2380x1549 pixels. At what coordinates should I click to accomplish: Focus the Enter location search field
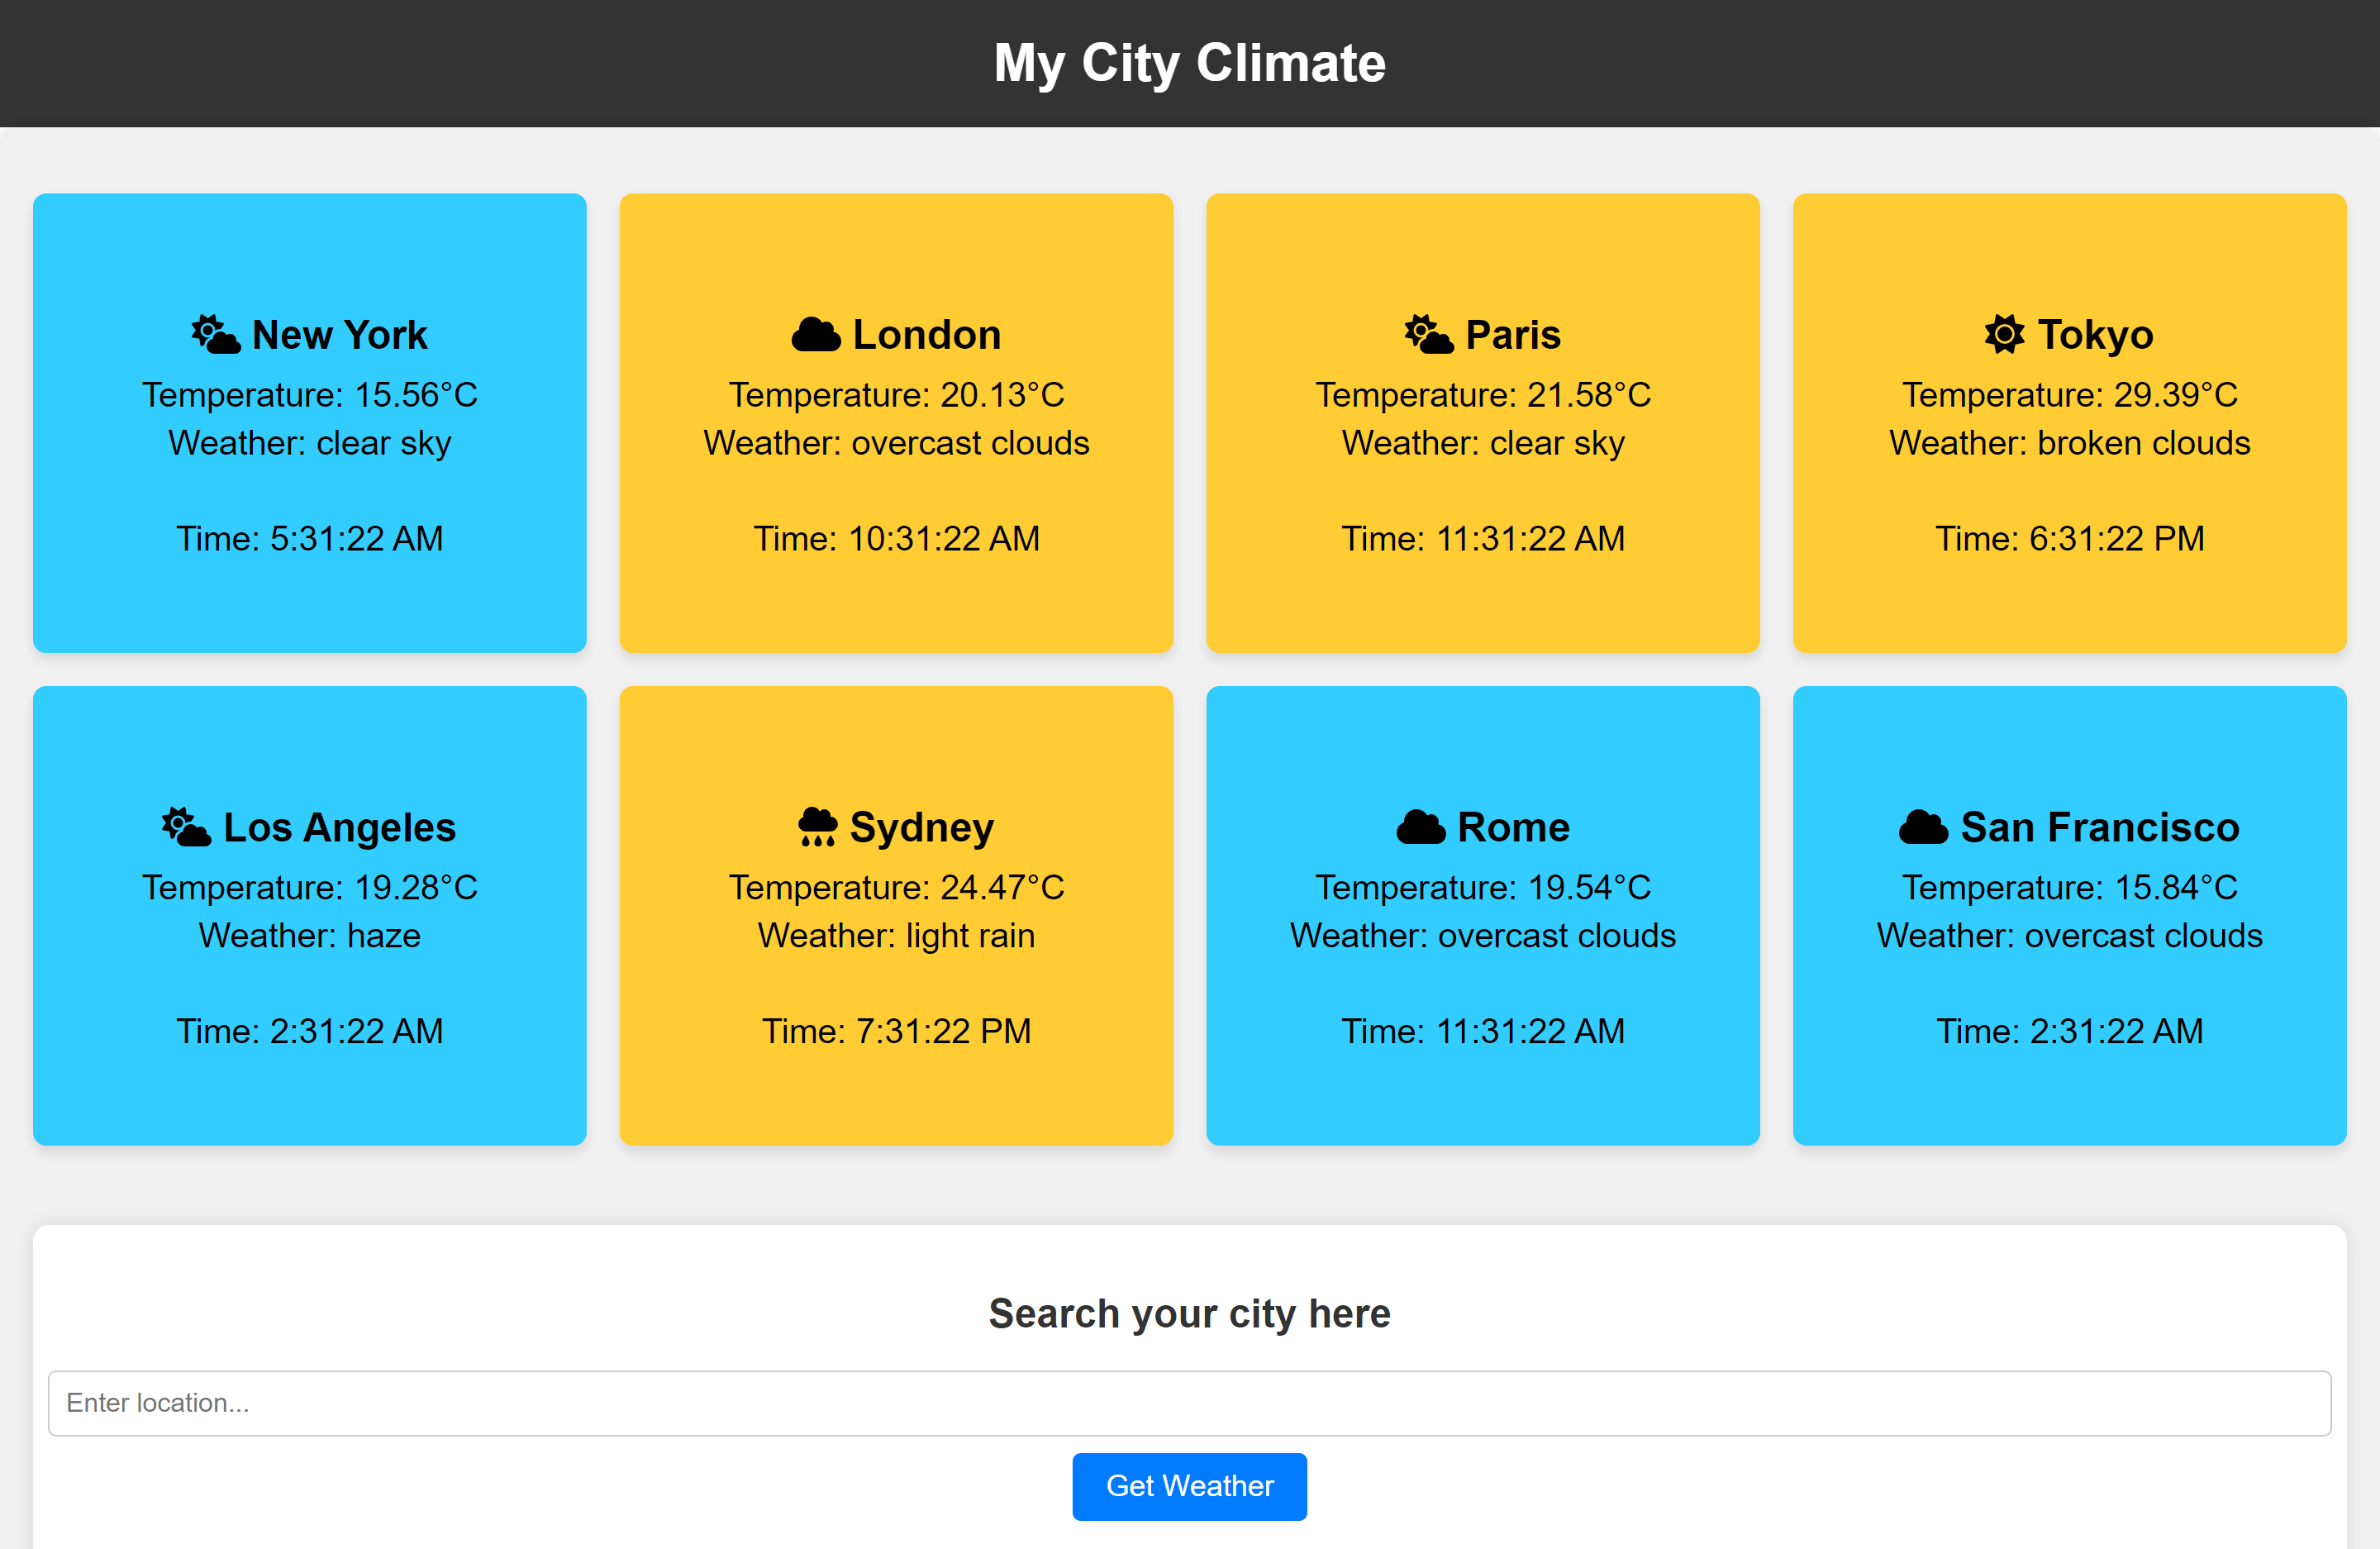(1189, 1403)
